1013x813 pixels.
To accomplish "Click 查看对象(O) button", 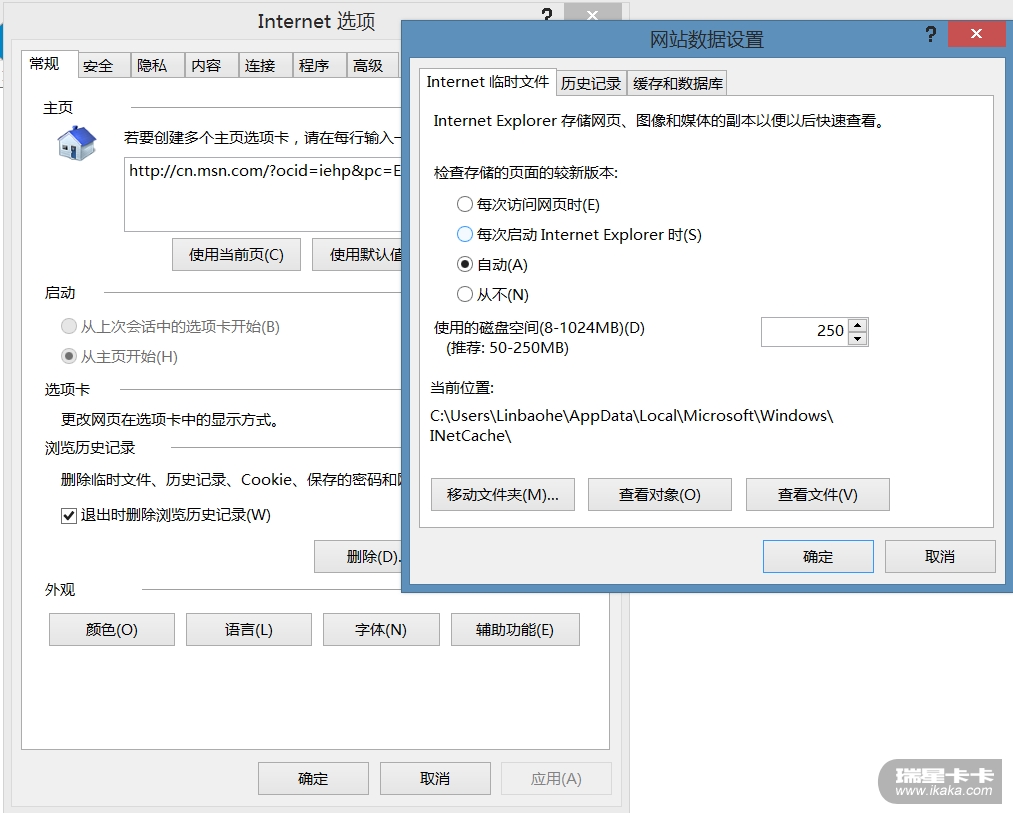I will [x=660, y=494].
